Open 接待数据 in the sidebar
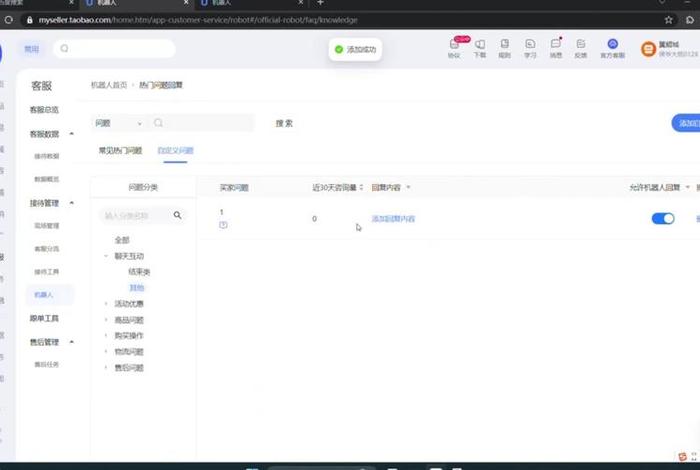Viewport: 700px width, 470px height. click(x=46, y=156)
